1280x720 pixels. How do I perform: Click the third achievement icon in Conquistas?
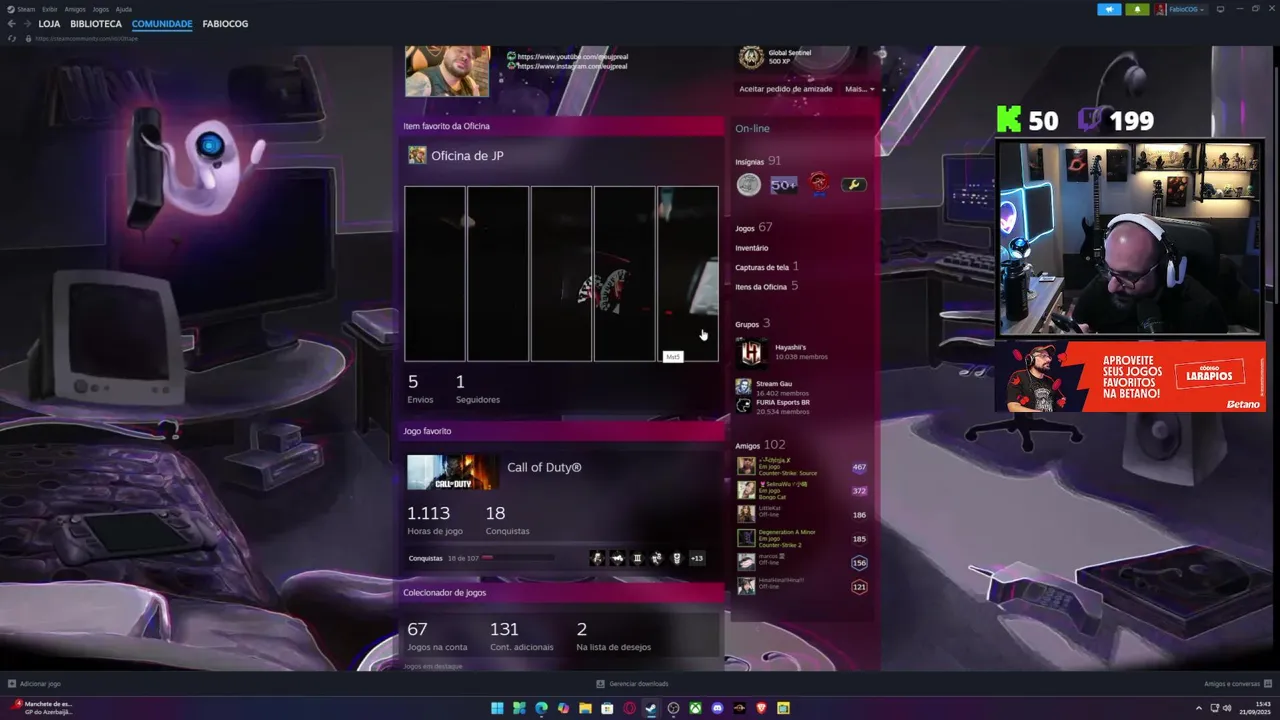(637, 558)
